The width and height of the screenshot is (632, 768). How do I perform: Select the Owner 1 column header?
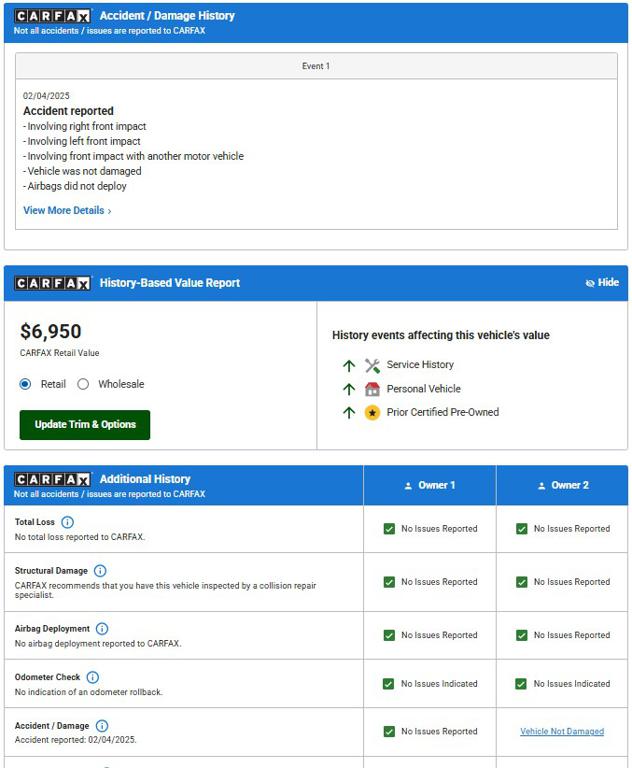click(x=430, y=485)
